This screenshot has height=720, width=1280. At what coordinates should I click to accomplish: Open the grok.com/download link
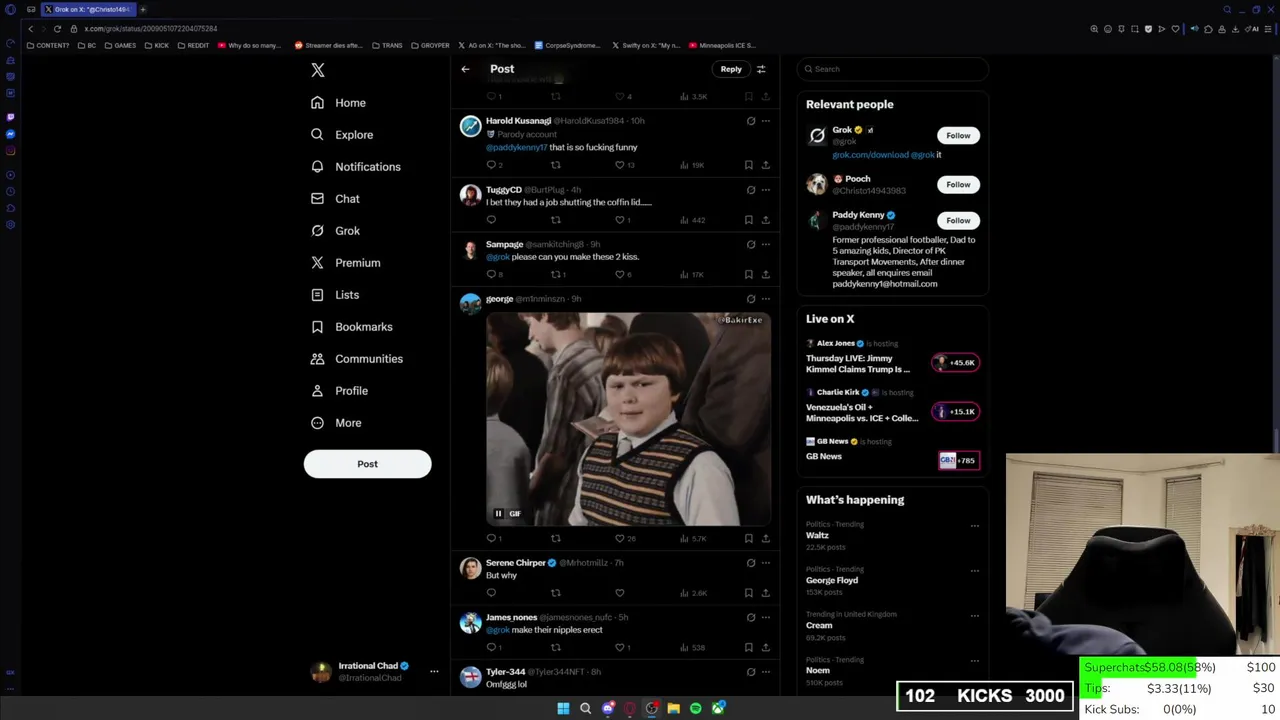pyautogui.click(x=870, y=155)
